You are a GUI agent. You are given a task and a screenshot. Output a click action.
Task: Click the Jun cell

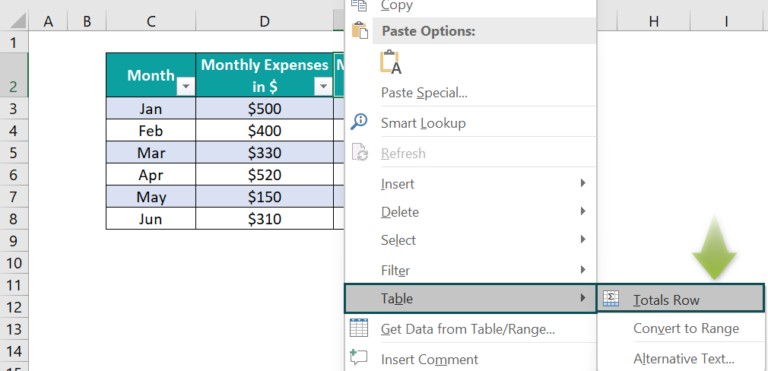click(x=151, y=219)
